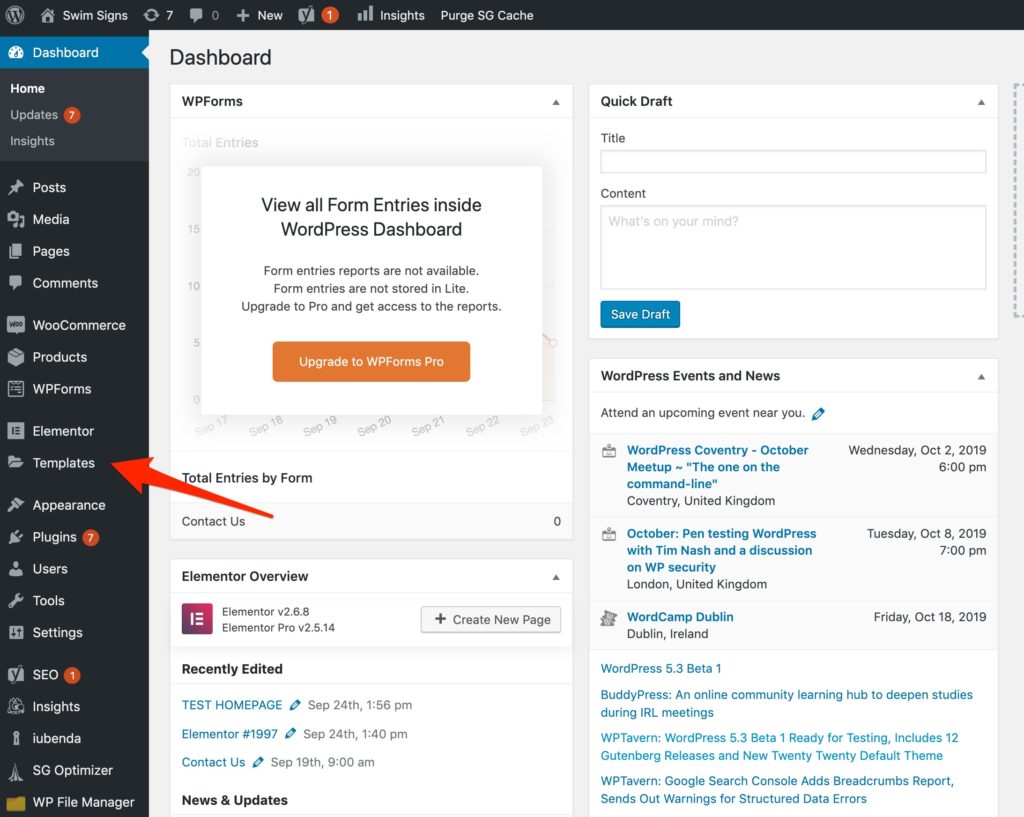Click Create New Page button

point(491,619)
